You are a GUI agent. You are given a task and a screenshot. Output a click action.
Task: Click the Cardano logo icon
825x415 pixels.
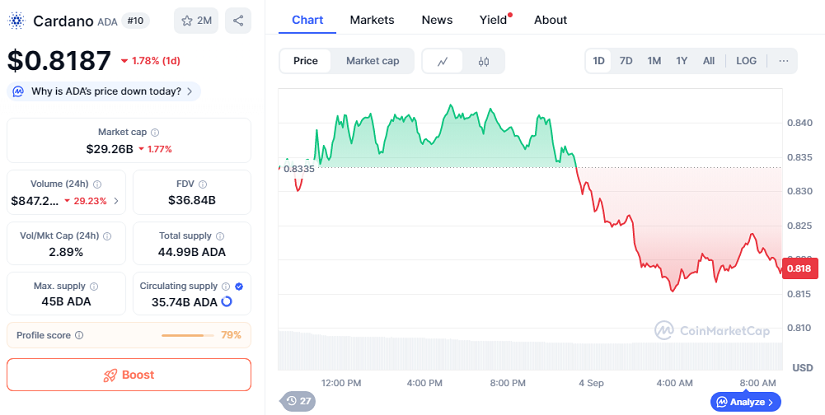(16, 21)
